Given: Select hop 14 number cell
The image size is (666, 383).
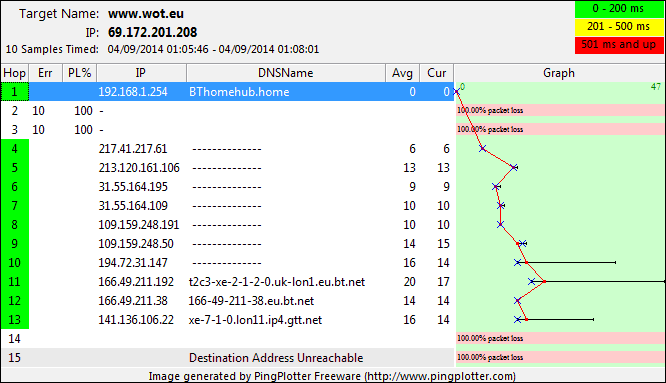Looking at the screenshot, I should point(15,339).
